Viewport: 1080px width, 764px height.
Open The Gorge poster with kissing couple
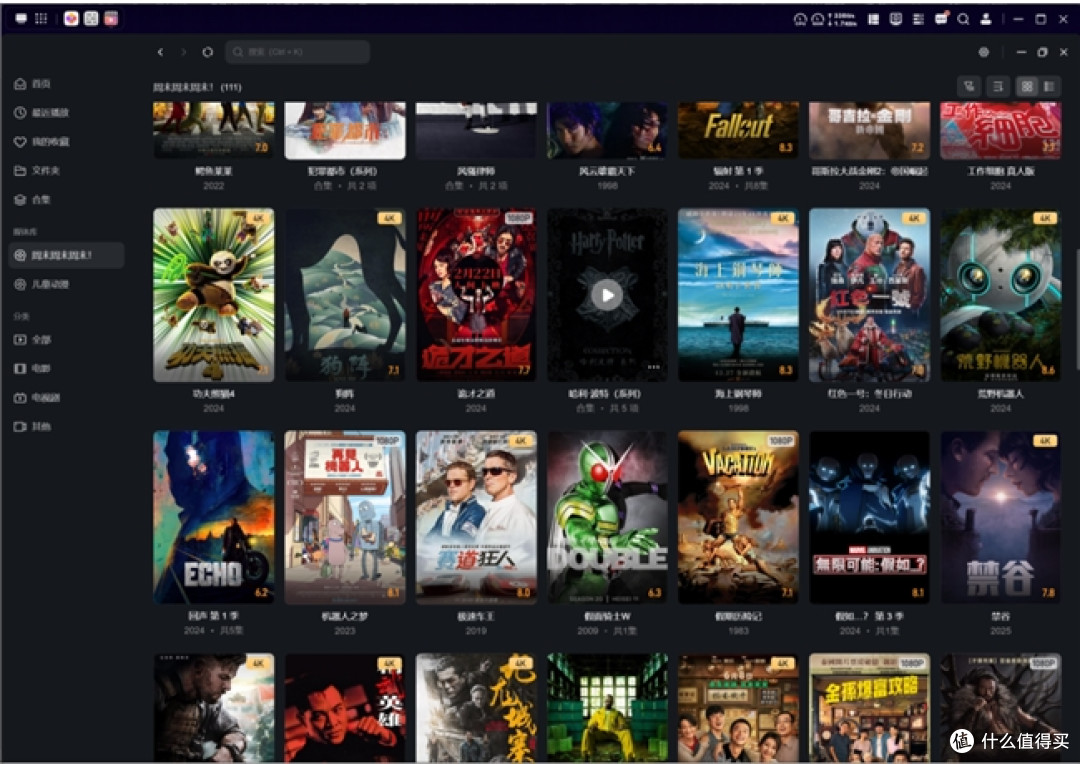1001,517
